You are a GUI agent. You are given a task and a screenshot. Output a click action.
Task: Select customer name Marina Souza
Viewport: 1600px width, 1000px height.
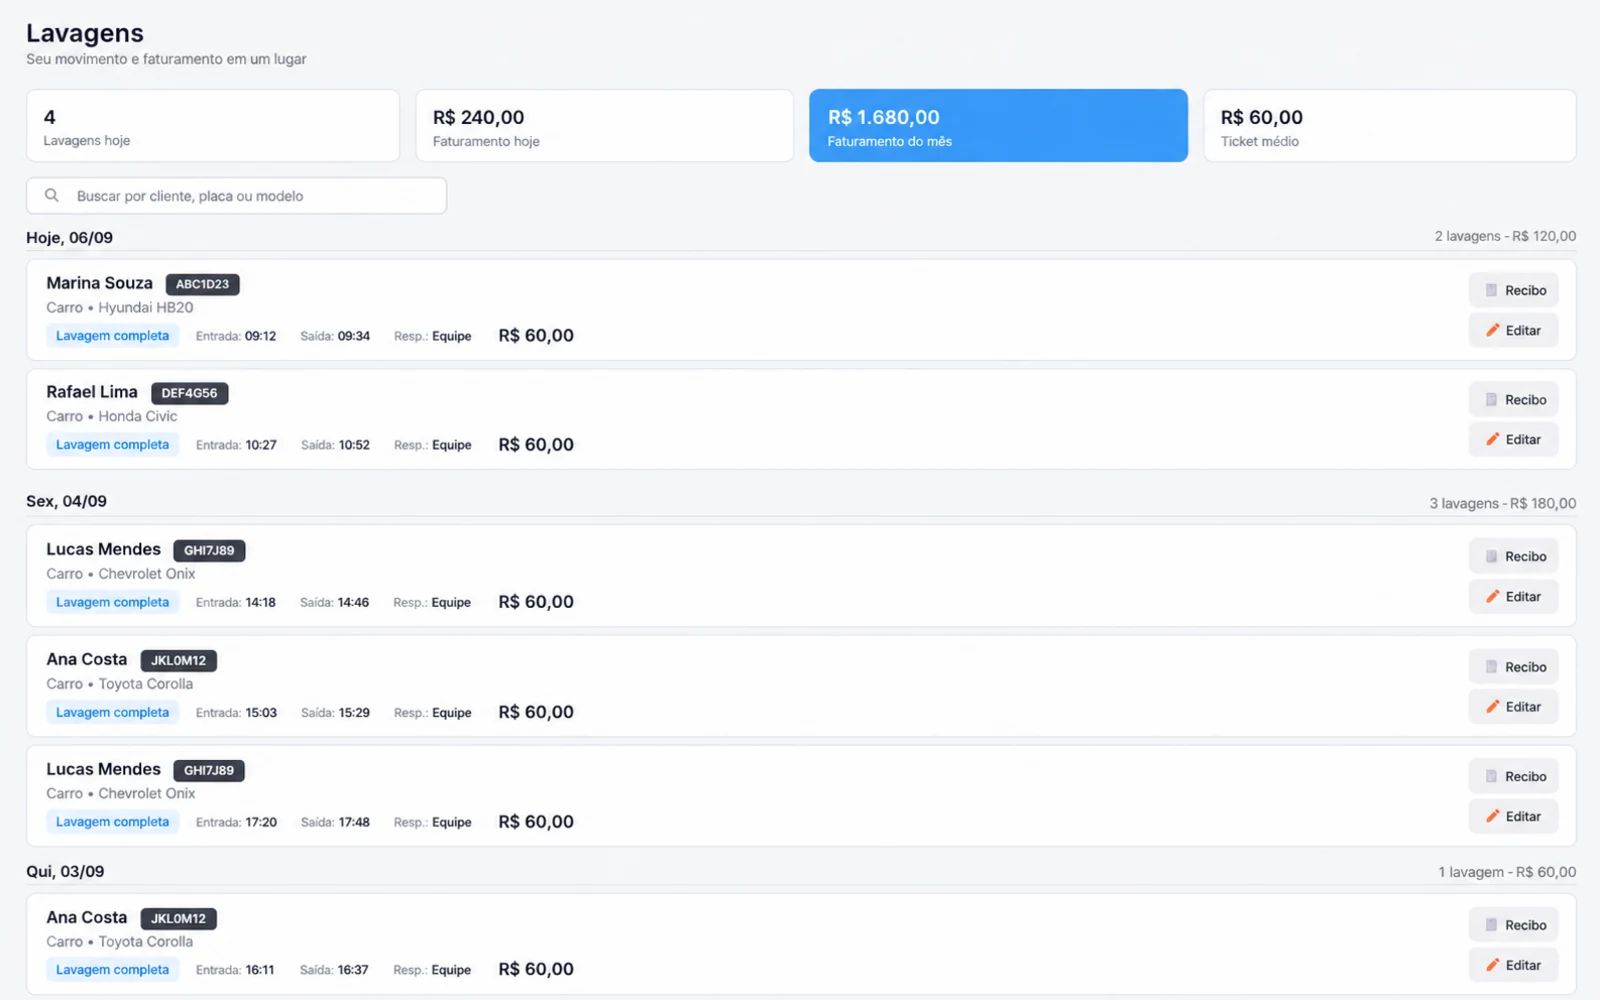click(99, 283)
